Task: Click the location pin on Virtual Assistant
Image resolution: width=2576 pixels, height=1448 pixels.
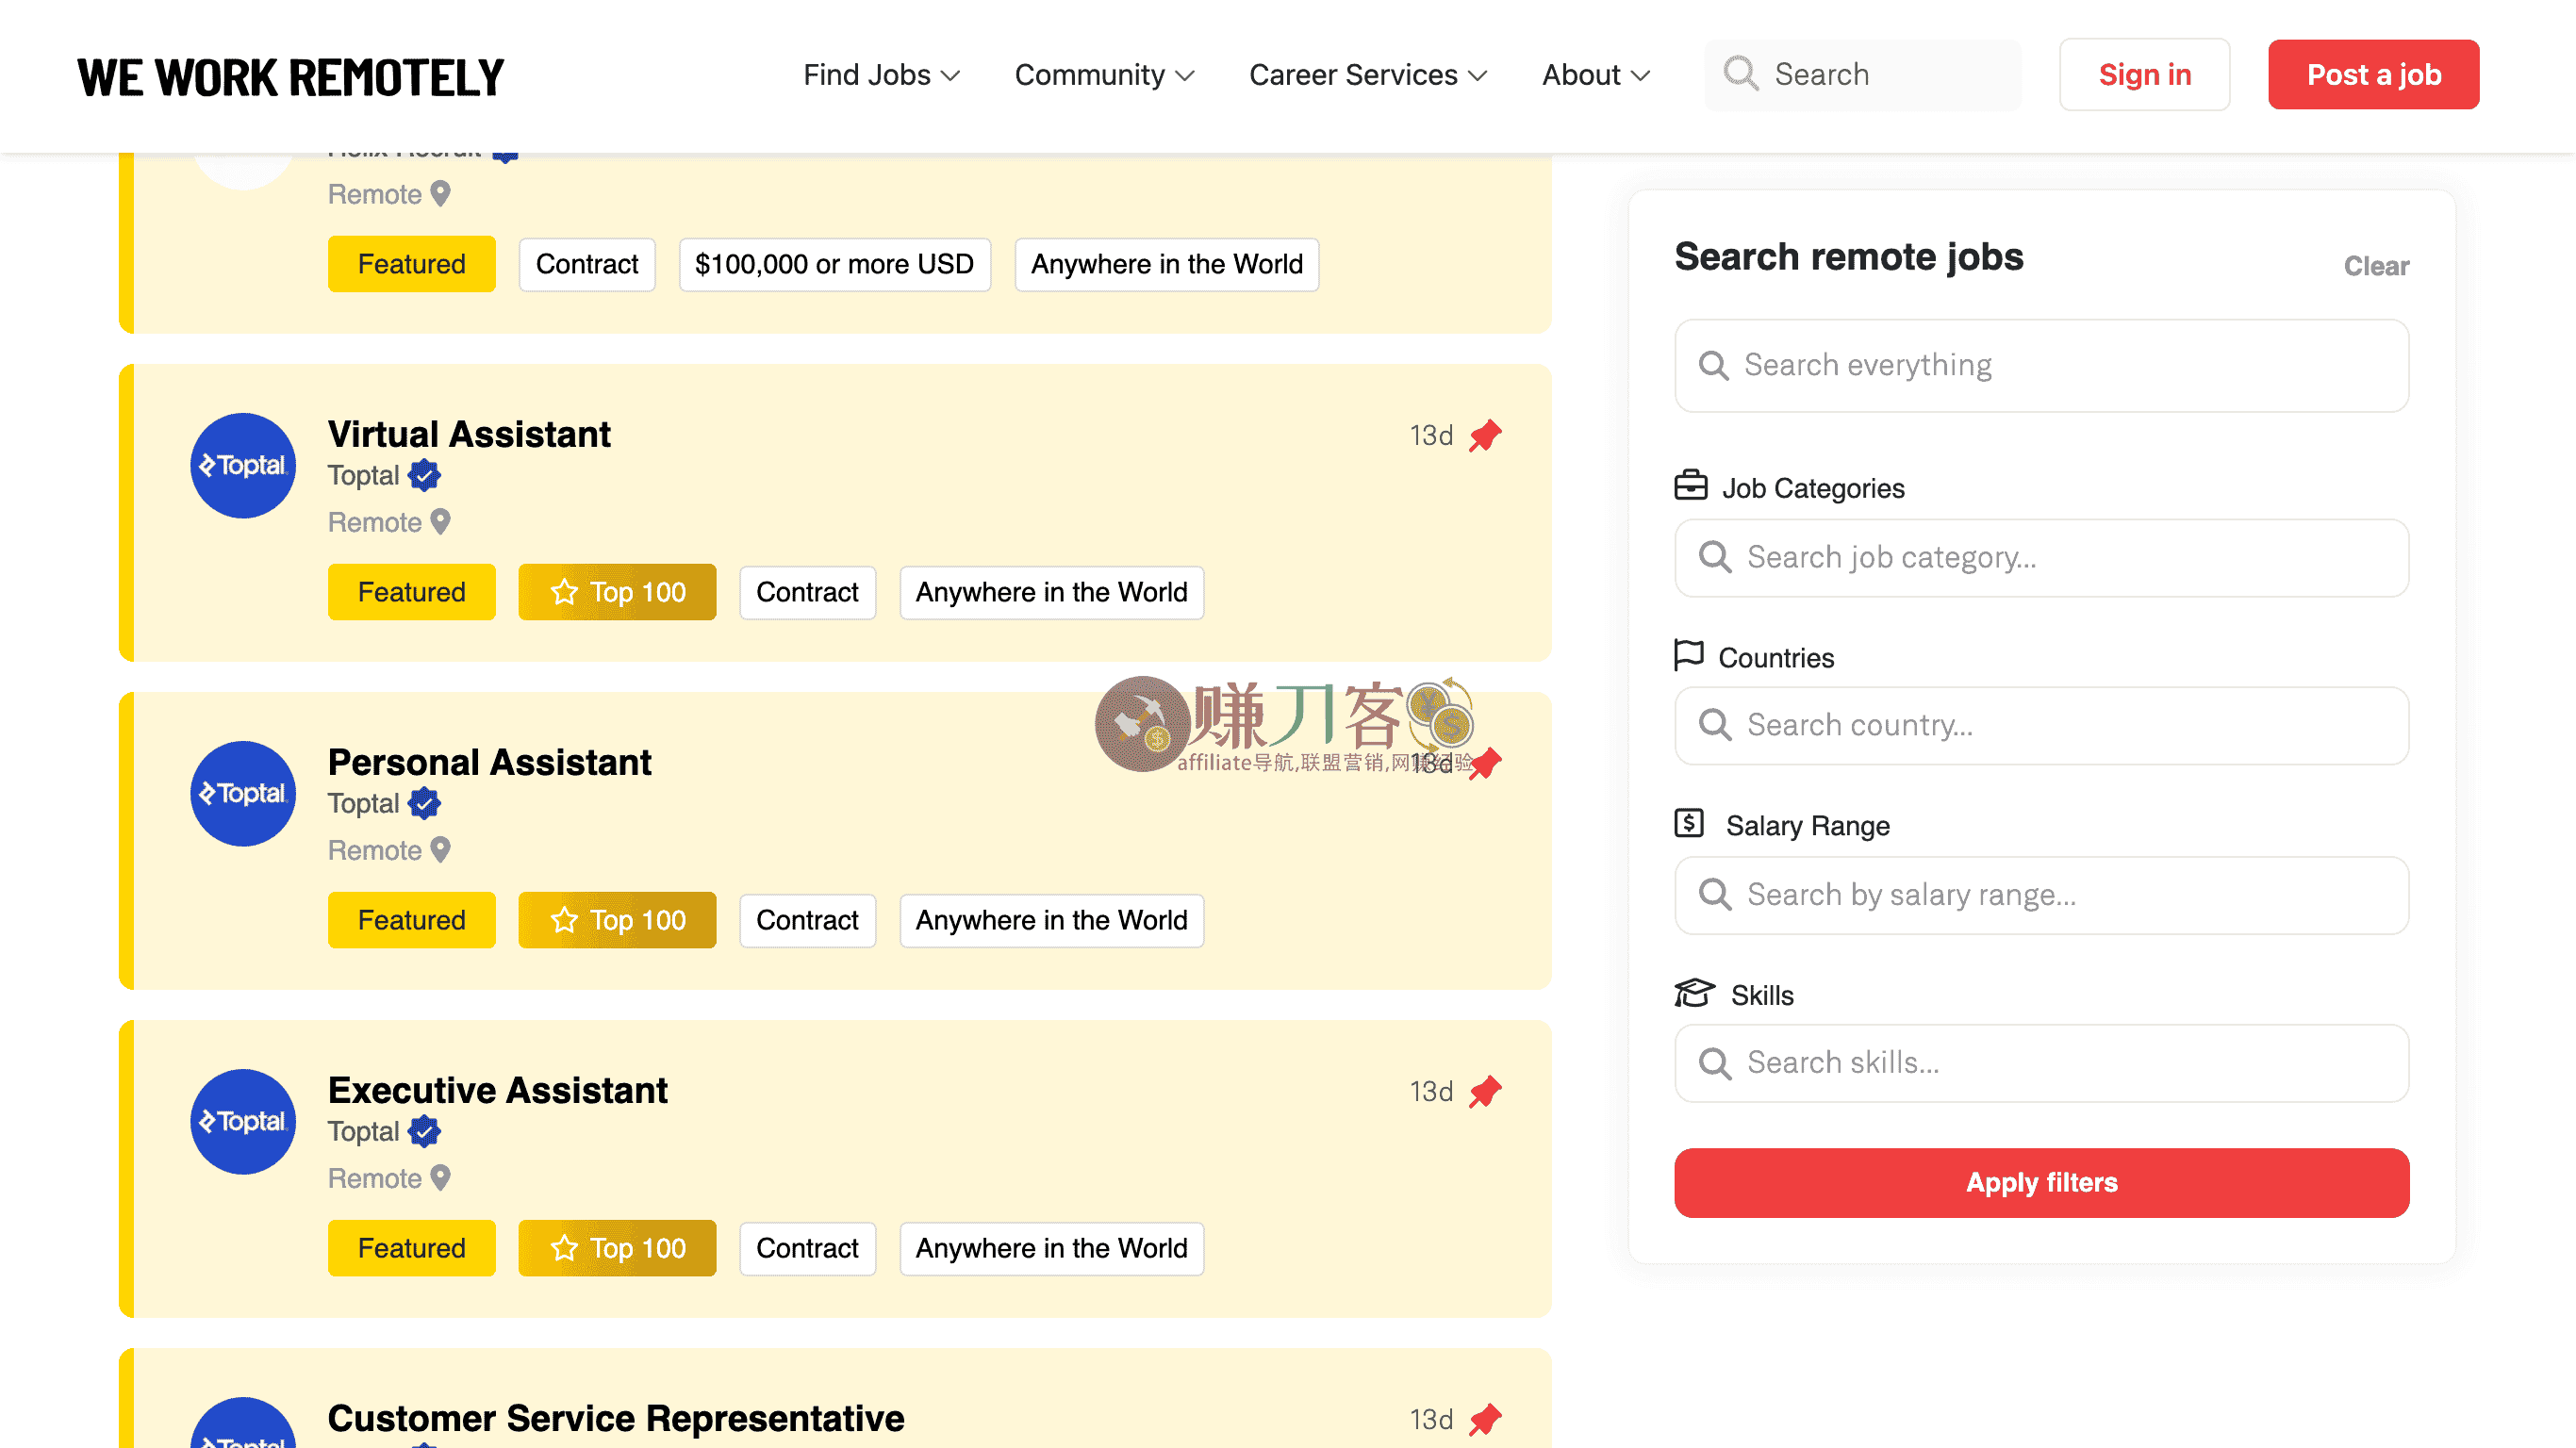Action: coord(440,522)
